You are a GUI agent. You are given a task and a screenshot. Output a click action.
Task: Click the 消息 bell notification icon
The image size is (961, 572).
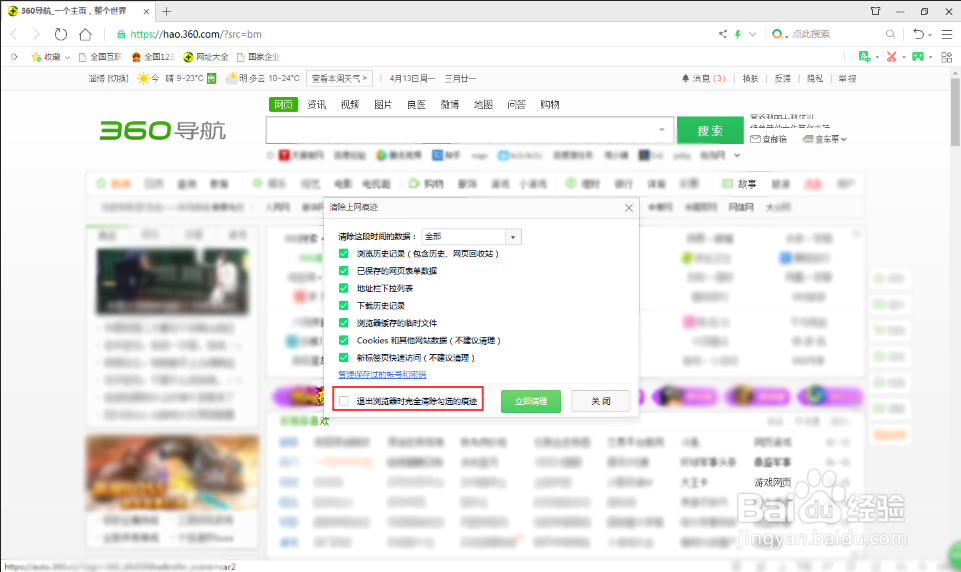[x=685, y=78]
